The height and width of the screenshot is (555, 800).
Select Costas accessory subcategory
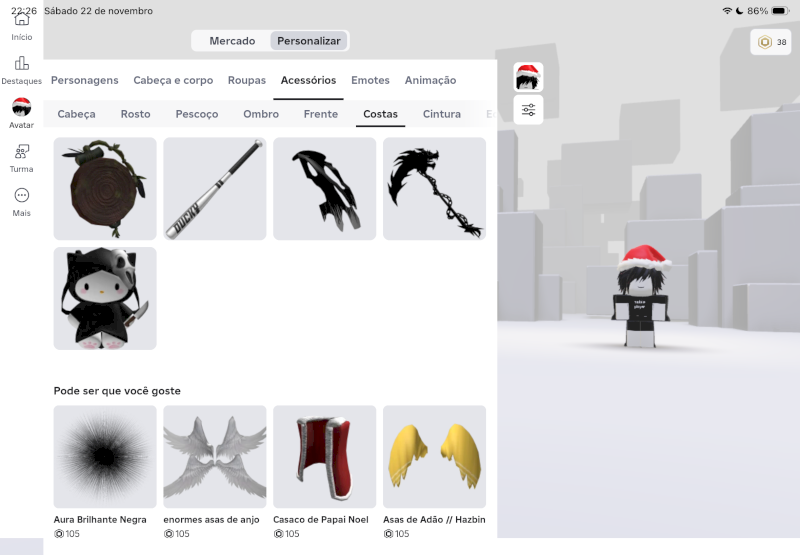pyautogui.click(x=381, y=114)
